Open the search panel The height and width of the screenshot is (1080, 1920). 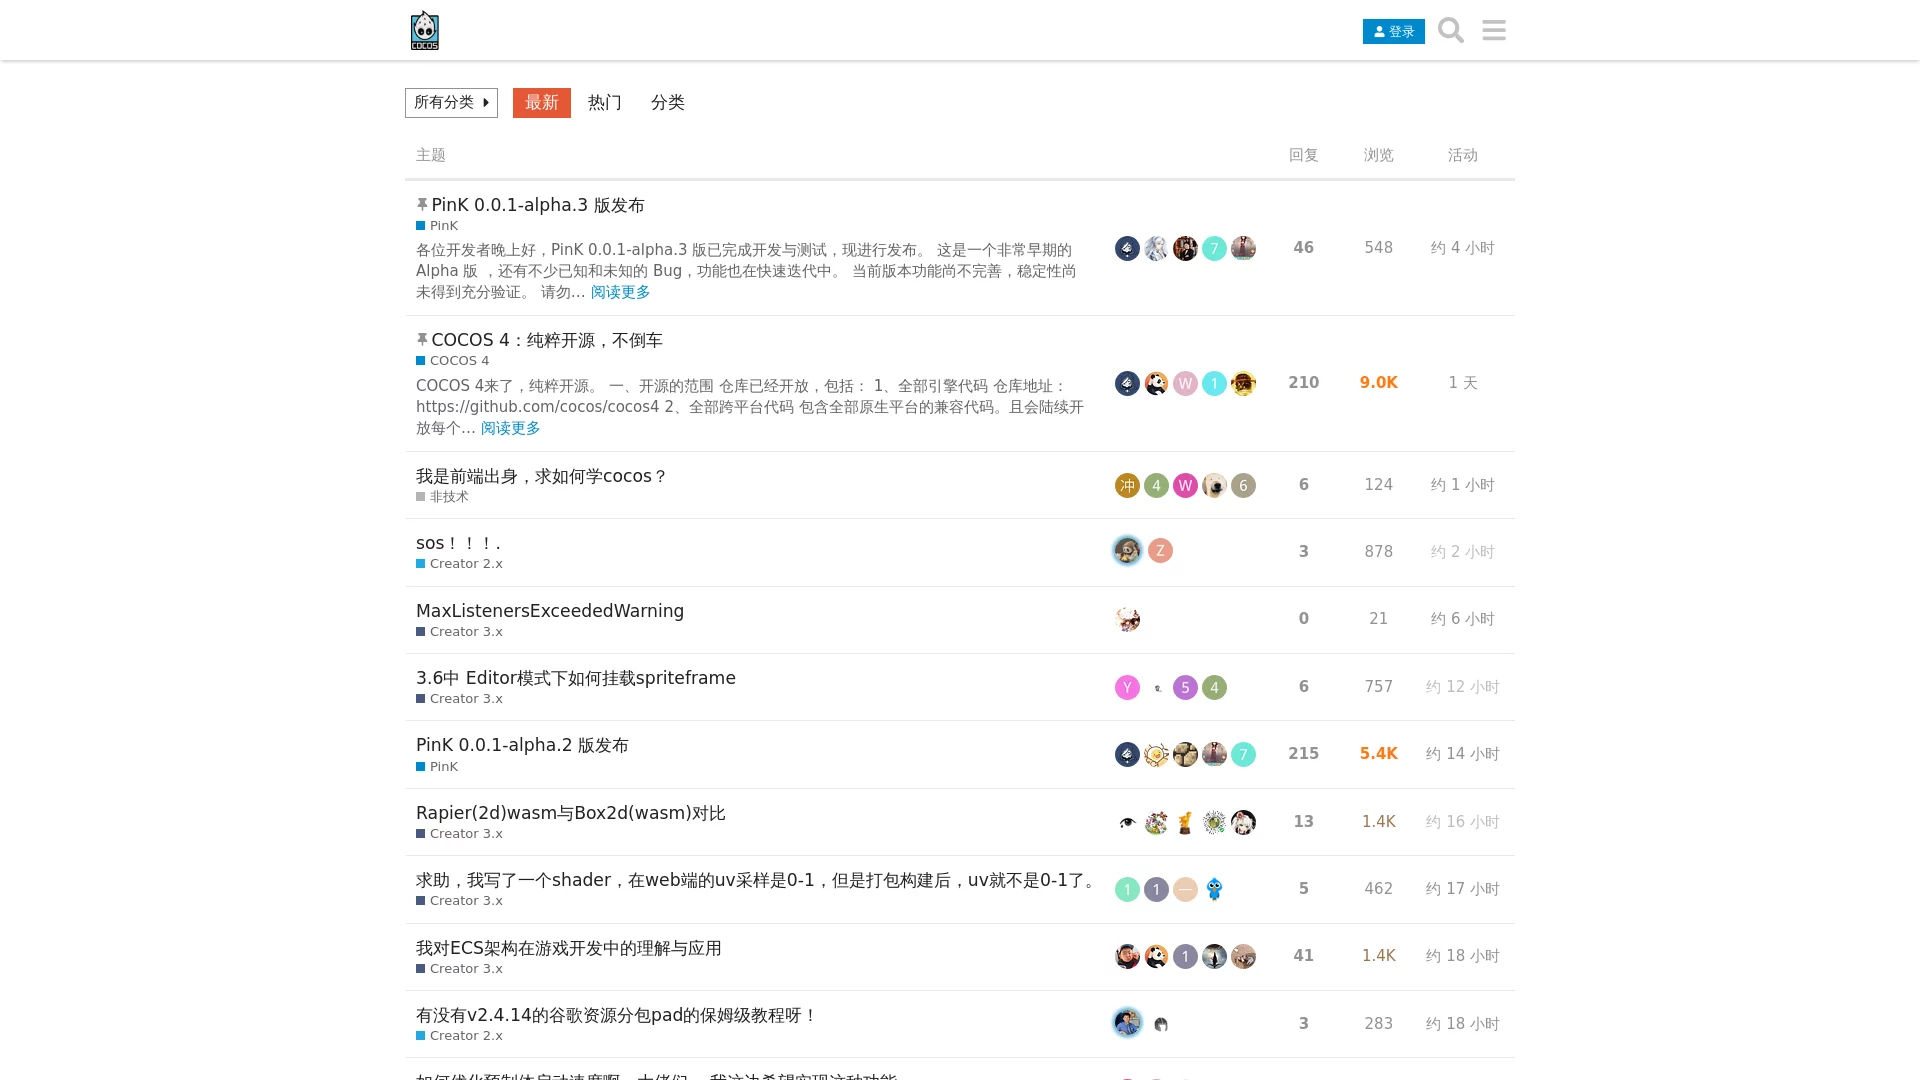(x=1450, y=31)
